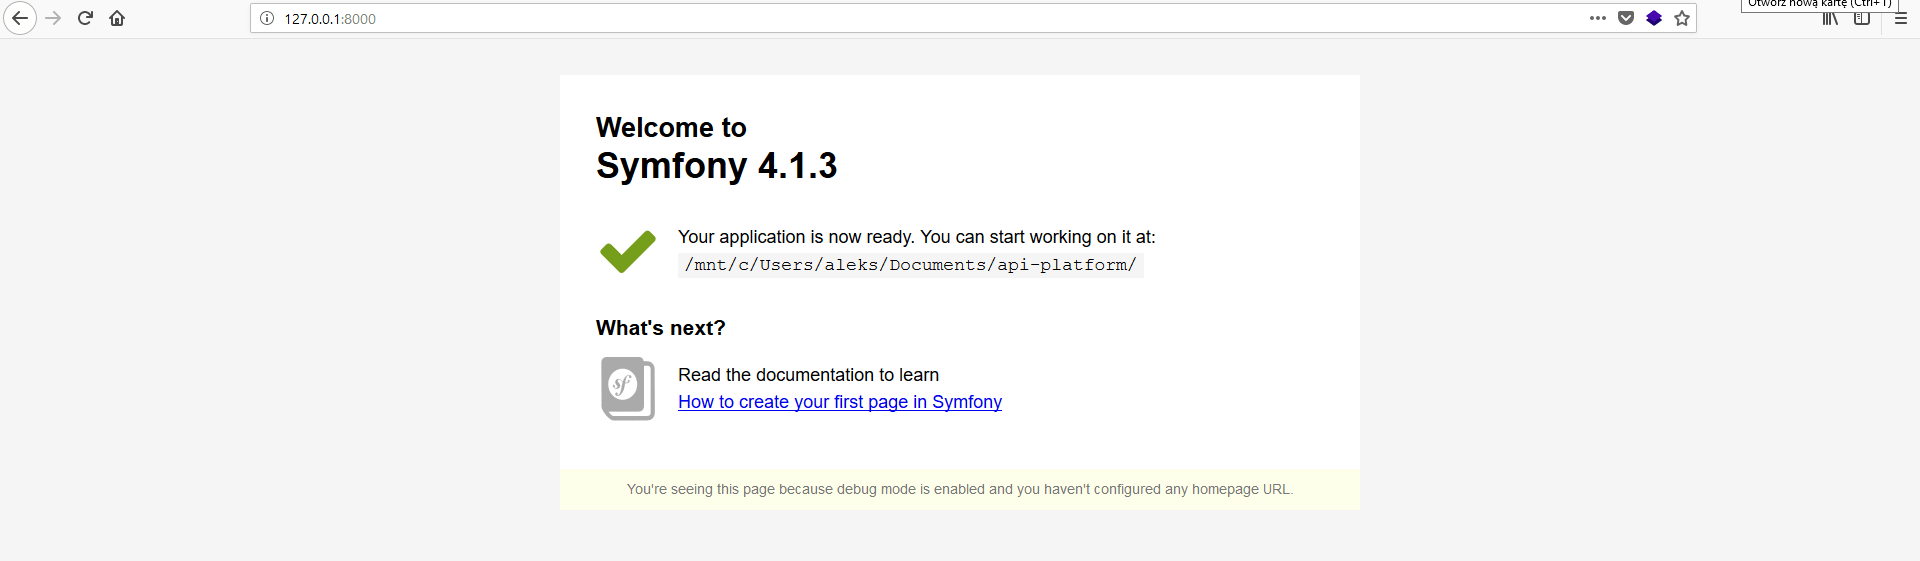
Task: Click the purple layered extension icon
Action: [x=1654, y=18]
